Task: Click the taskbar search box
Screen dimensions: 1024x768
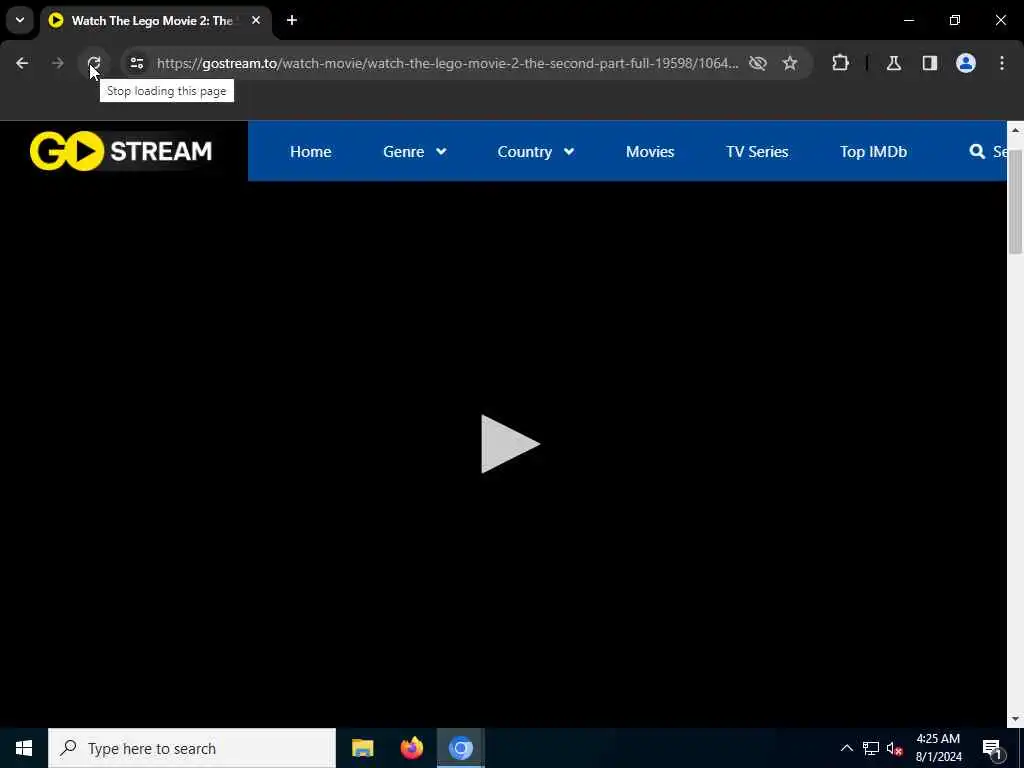Action: click(x=192, y=748)
